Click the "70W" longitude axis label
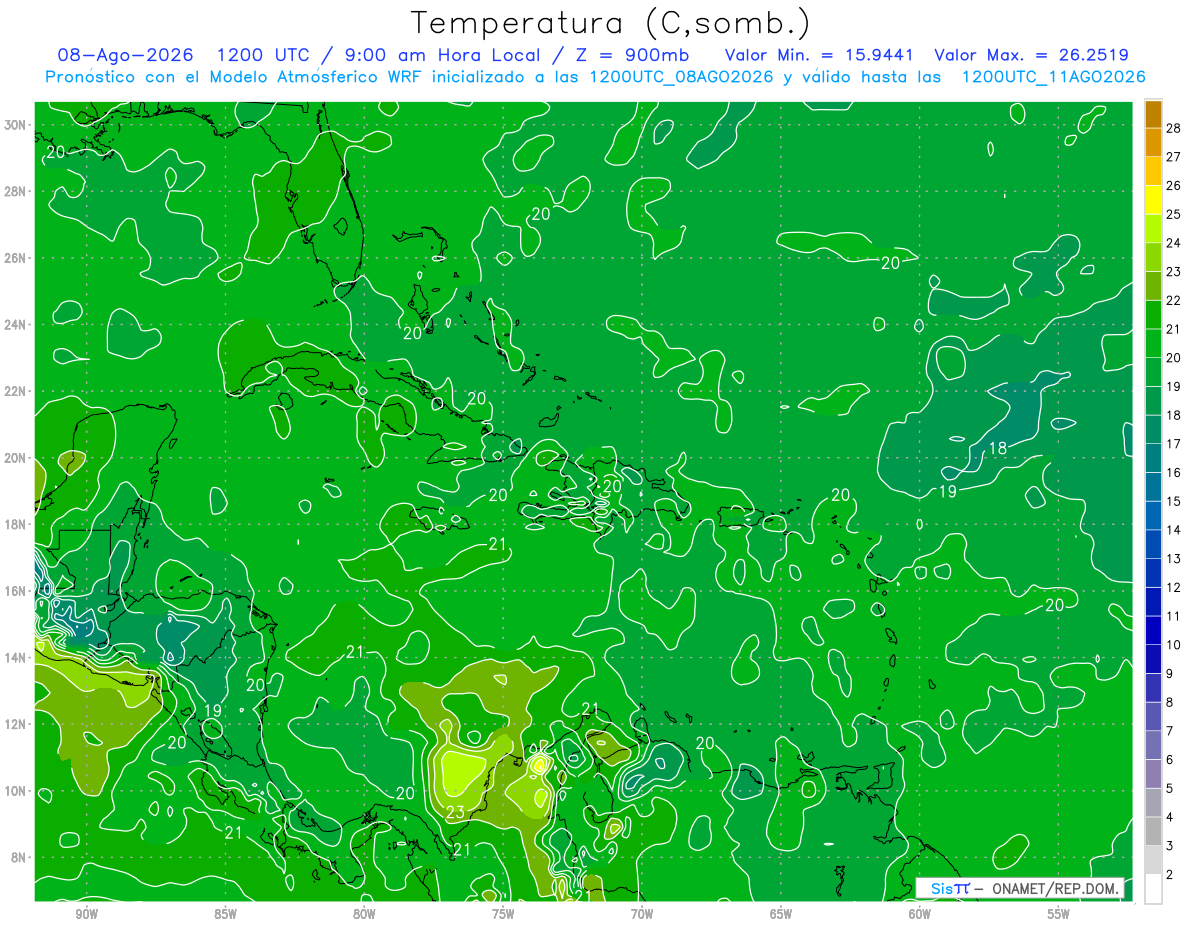 tap(642, 915)
